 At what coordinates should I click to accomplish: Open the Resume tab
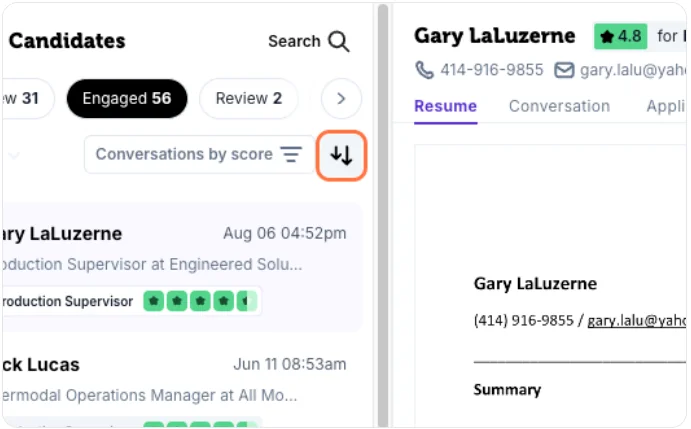point(446,106)
